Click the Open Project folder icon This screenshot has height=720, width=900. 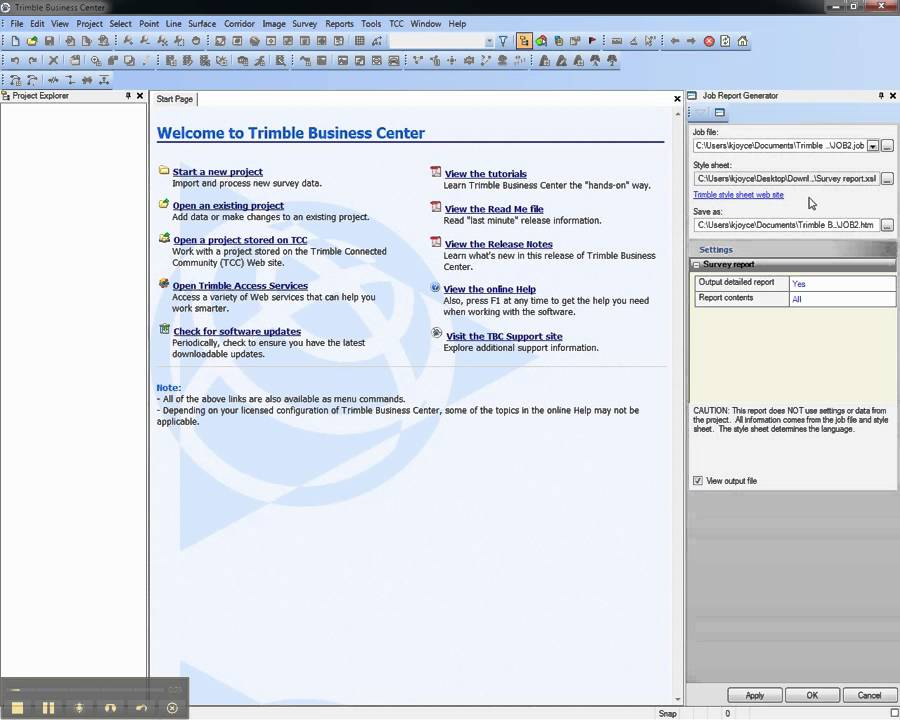[x=32, y=41]
